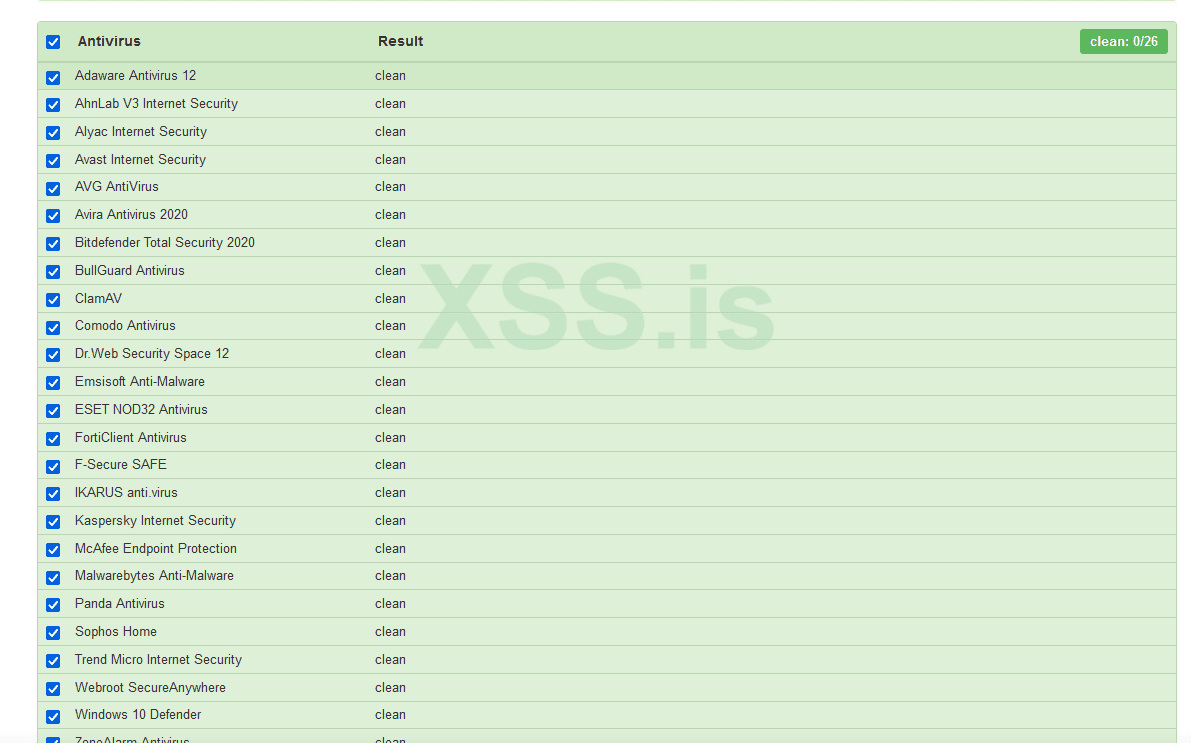Toggle the BullGuard Antivirus checkbox
This screenshot has width=1191, height=743.
click(53, 272)
